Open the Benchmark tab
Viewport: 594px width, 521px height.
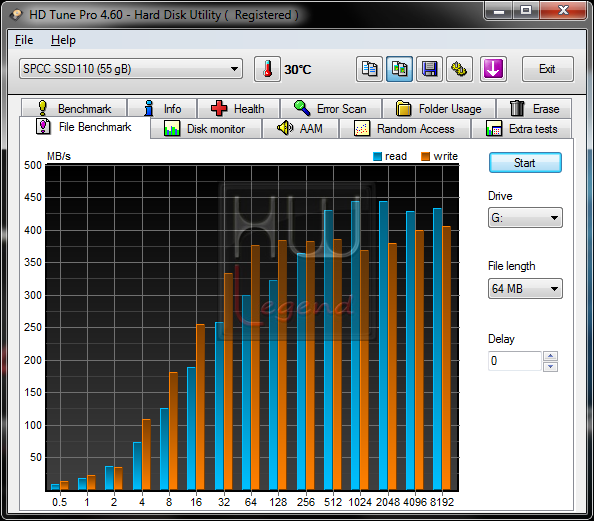[74, 108]
